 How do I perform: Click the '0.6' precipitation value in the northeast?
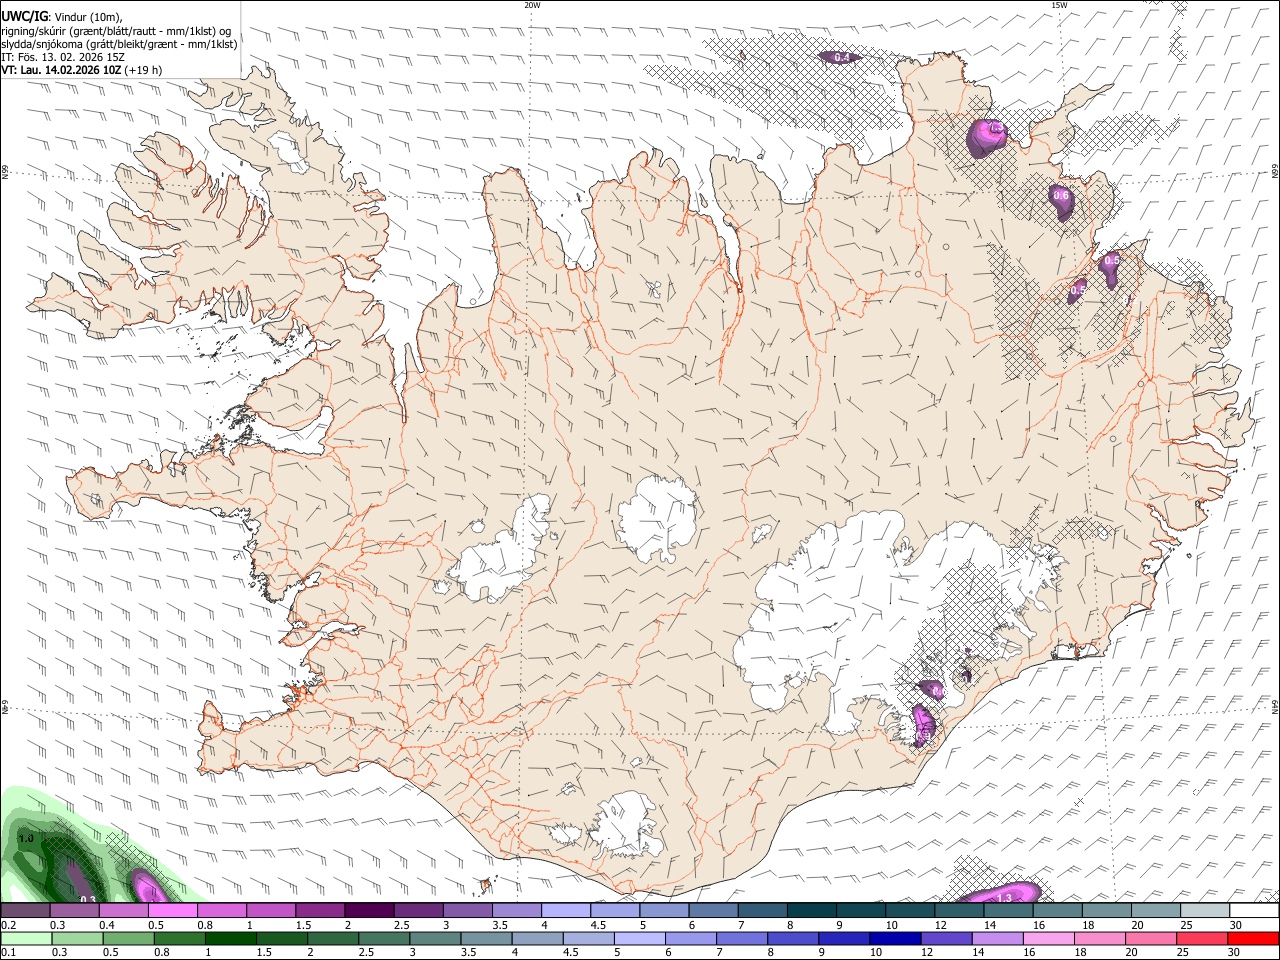tap(1062, 196)
